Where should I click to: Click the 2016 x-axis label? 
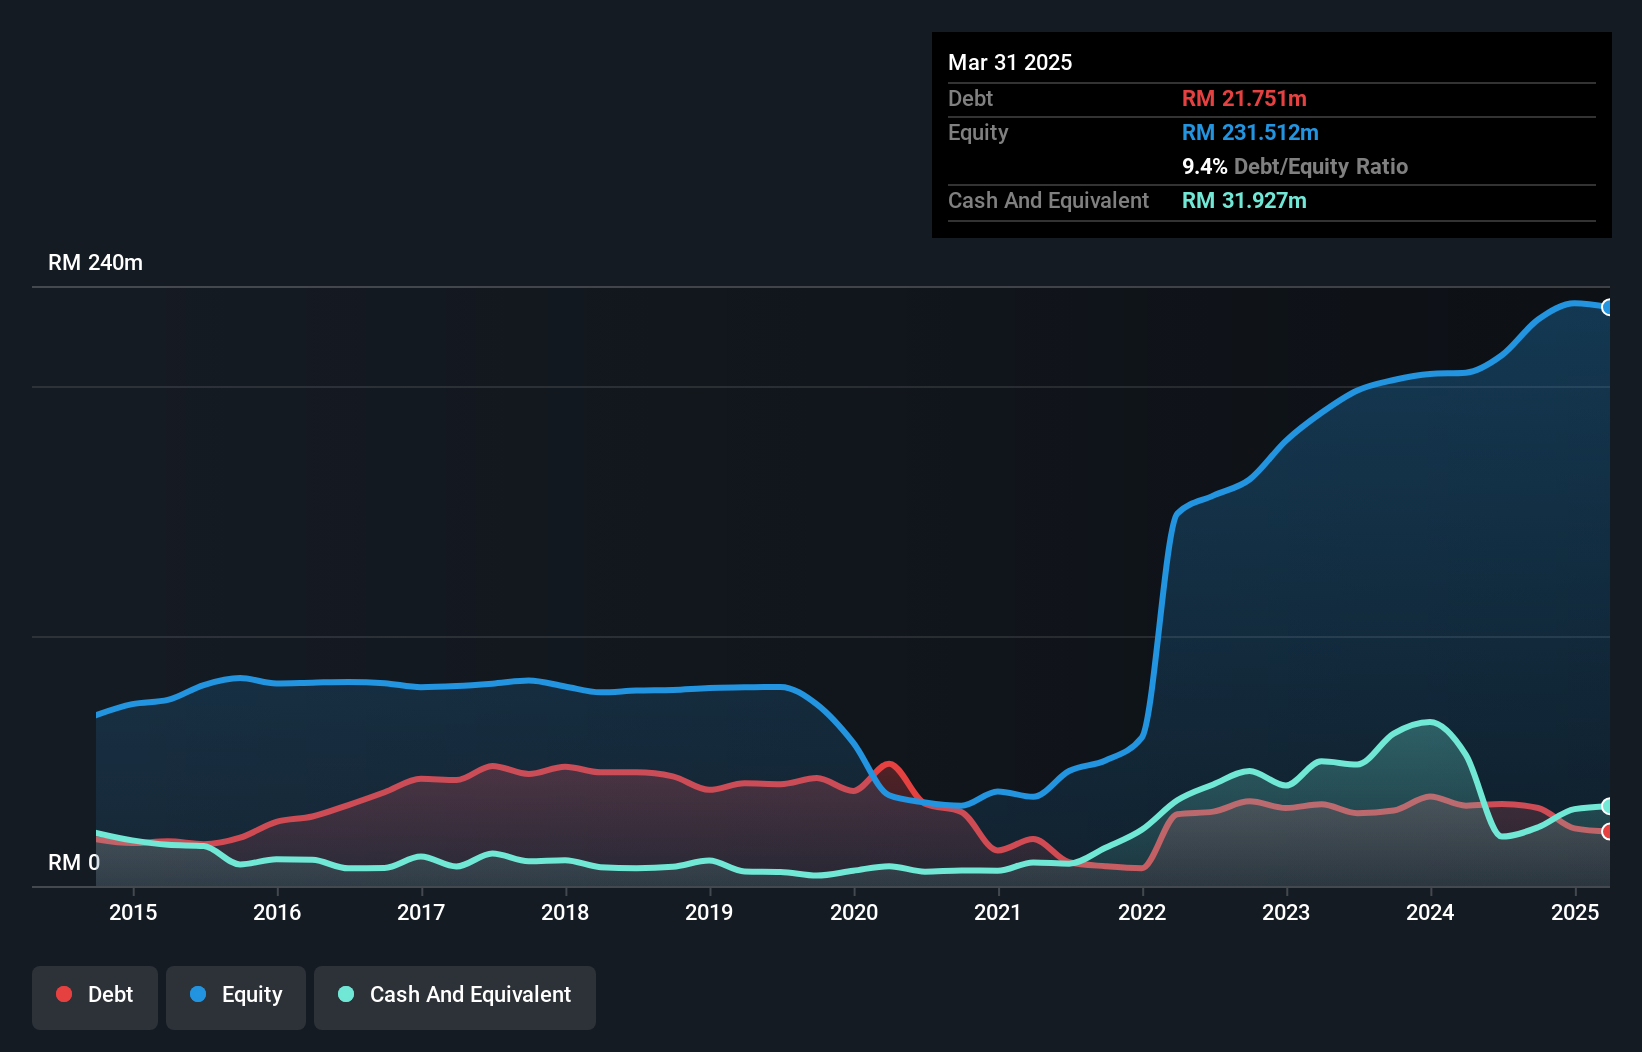277,912
